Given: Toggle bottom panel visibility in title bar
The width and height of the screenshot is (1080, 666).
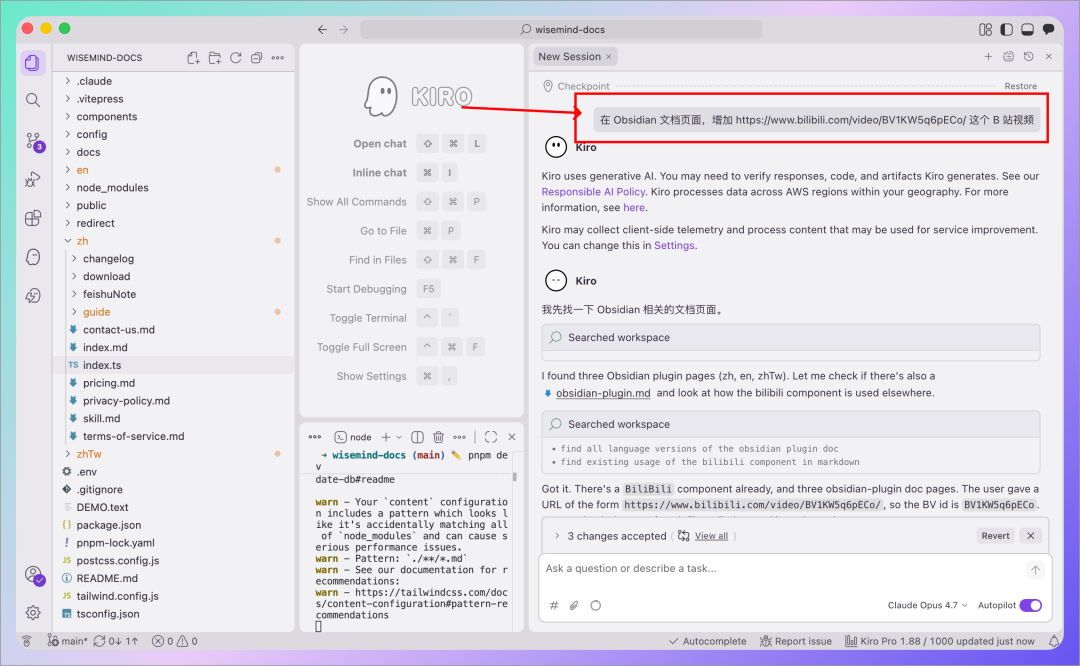Looking at the screenshot, I should (x=1028, y=30).
